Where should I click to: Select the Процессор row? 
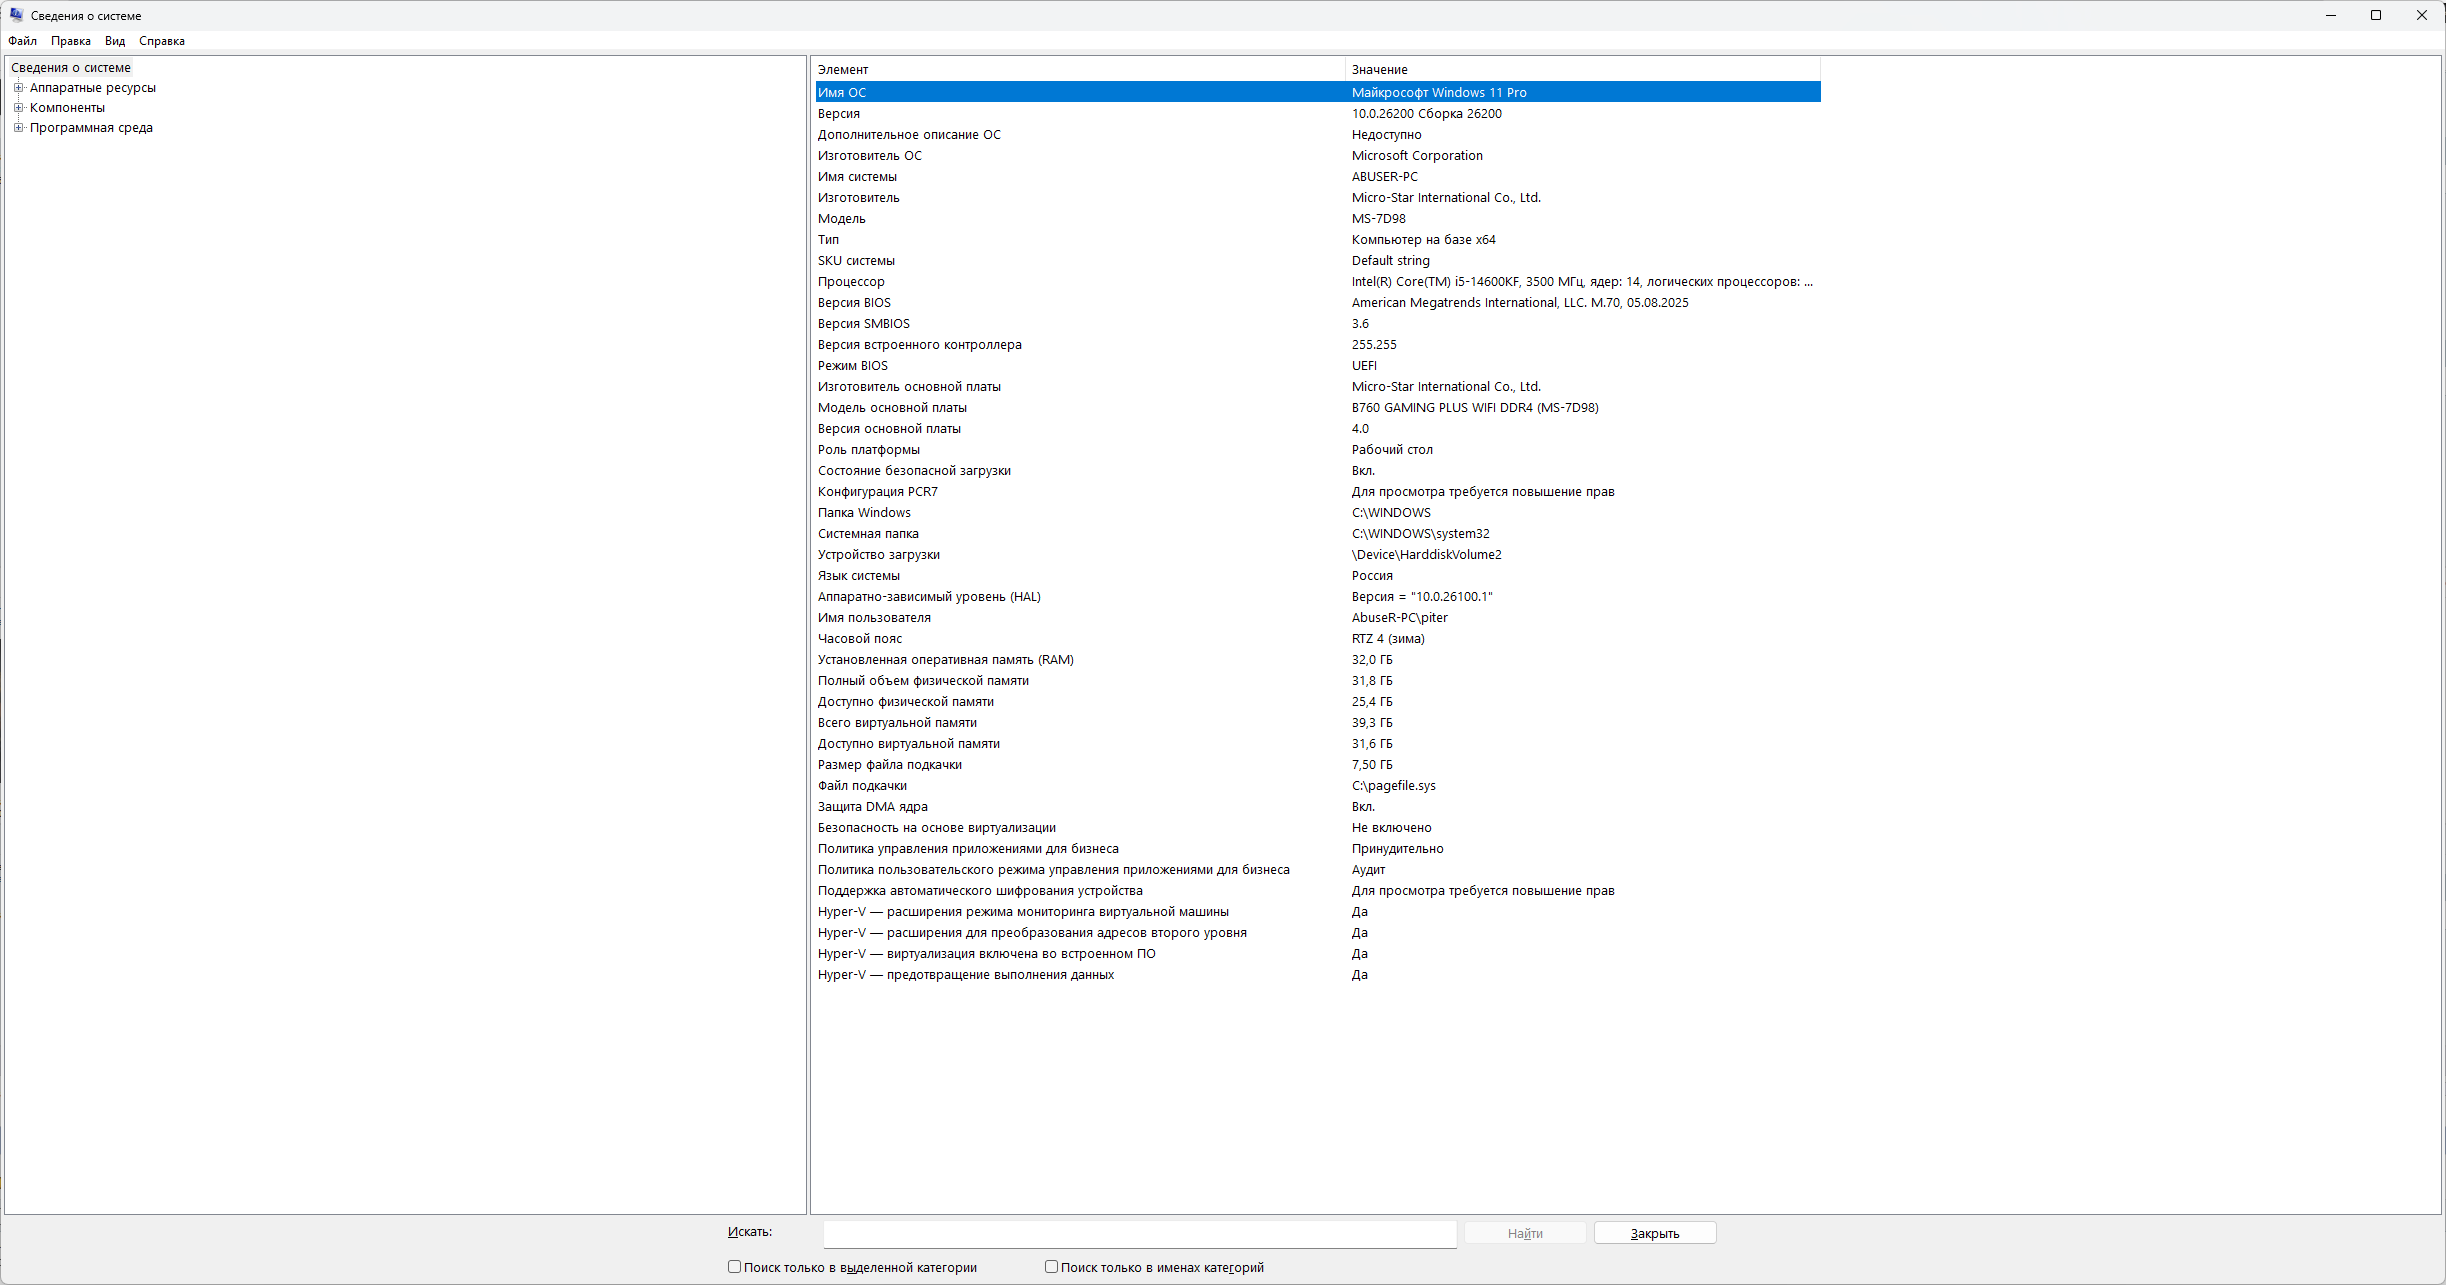point(1318,281)
